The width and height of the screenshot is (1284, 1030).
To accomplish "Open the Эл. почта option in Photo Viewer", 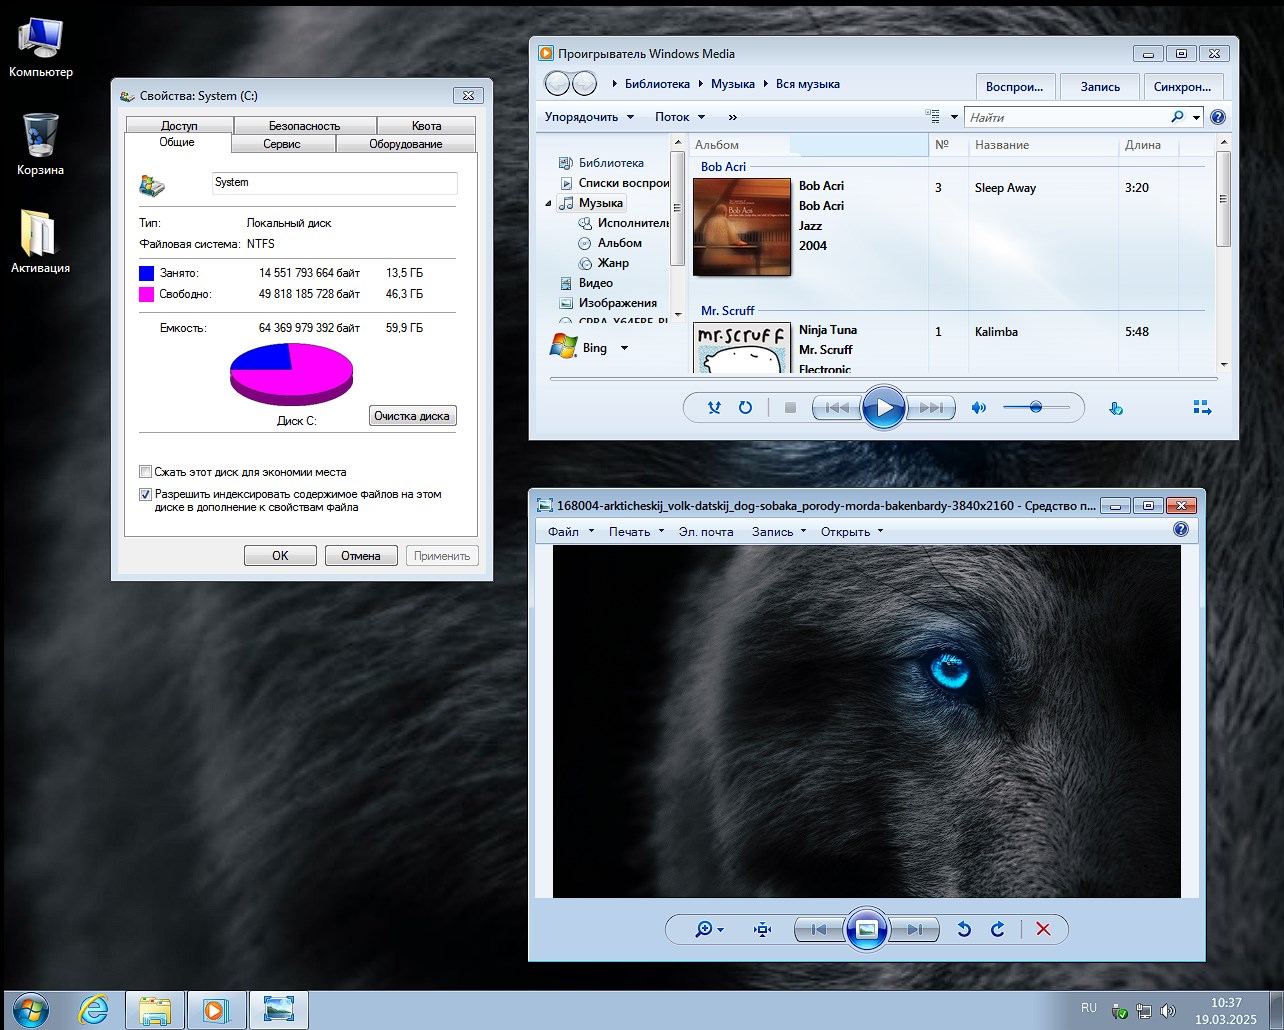I will pyautogui.click(x=706, y=532).
